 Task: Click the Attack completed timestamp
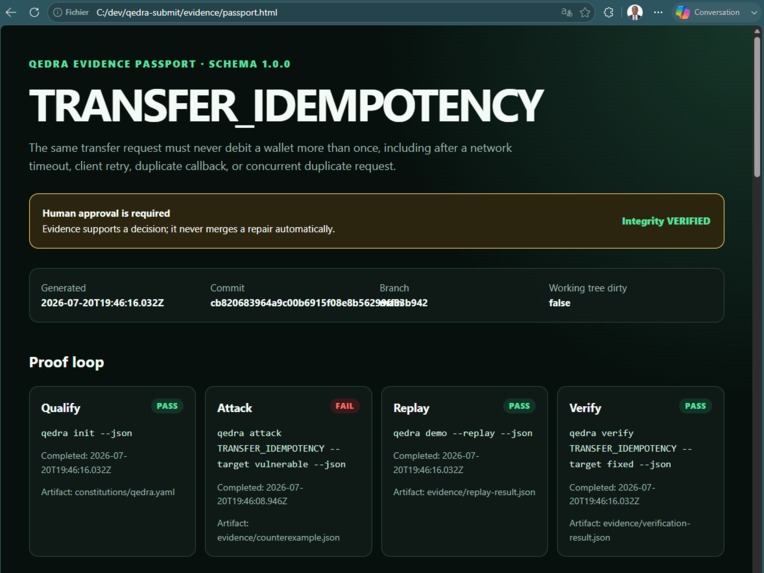260,494
